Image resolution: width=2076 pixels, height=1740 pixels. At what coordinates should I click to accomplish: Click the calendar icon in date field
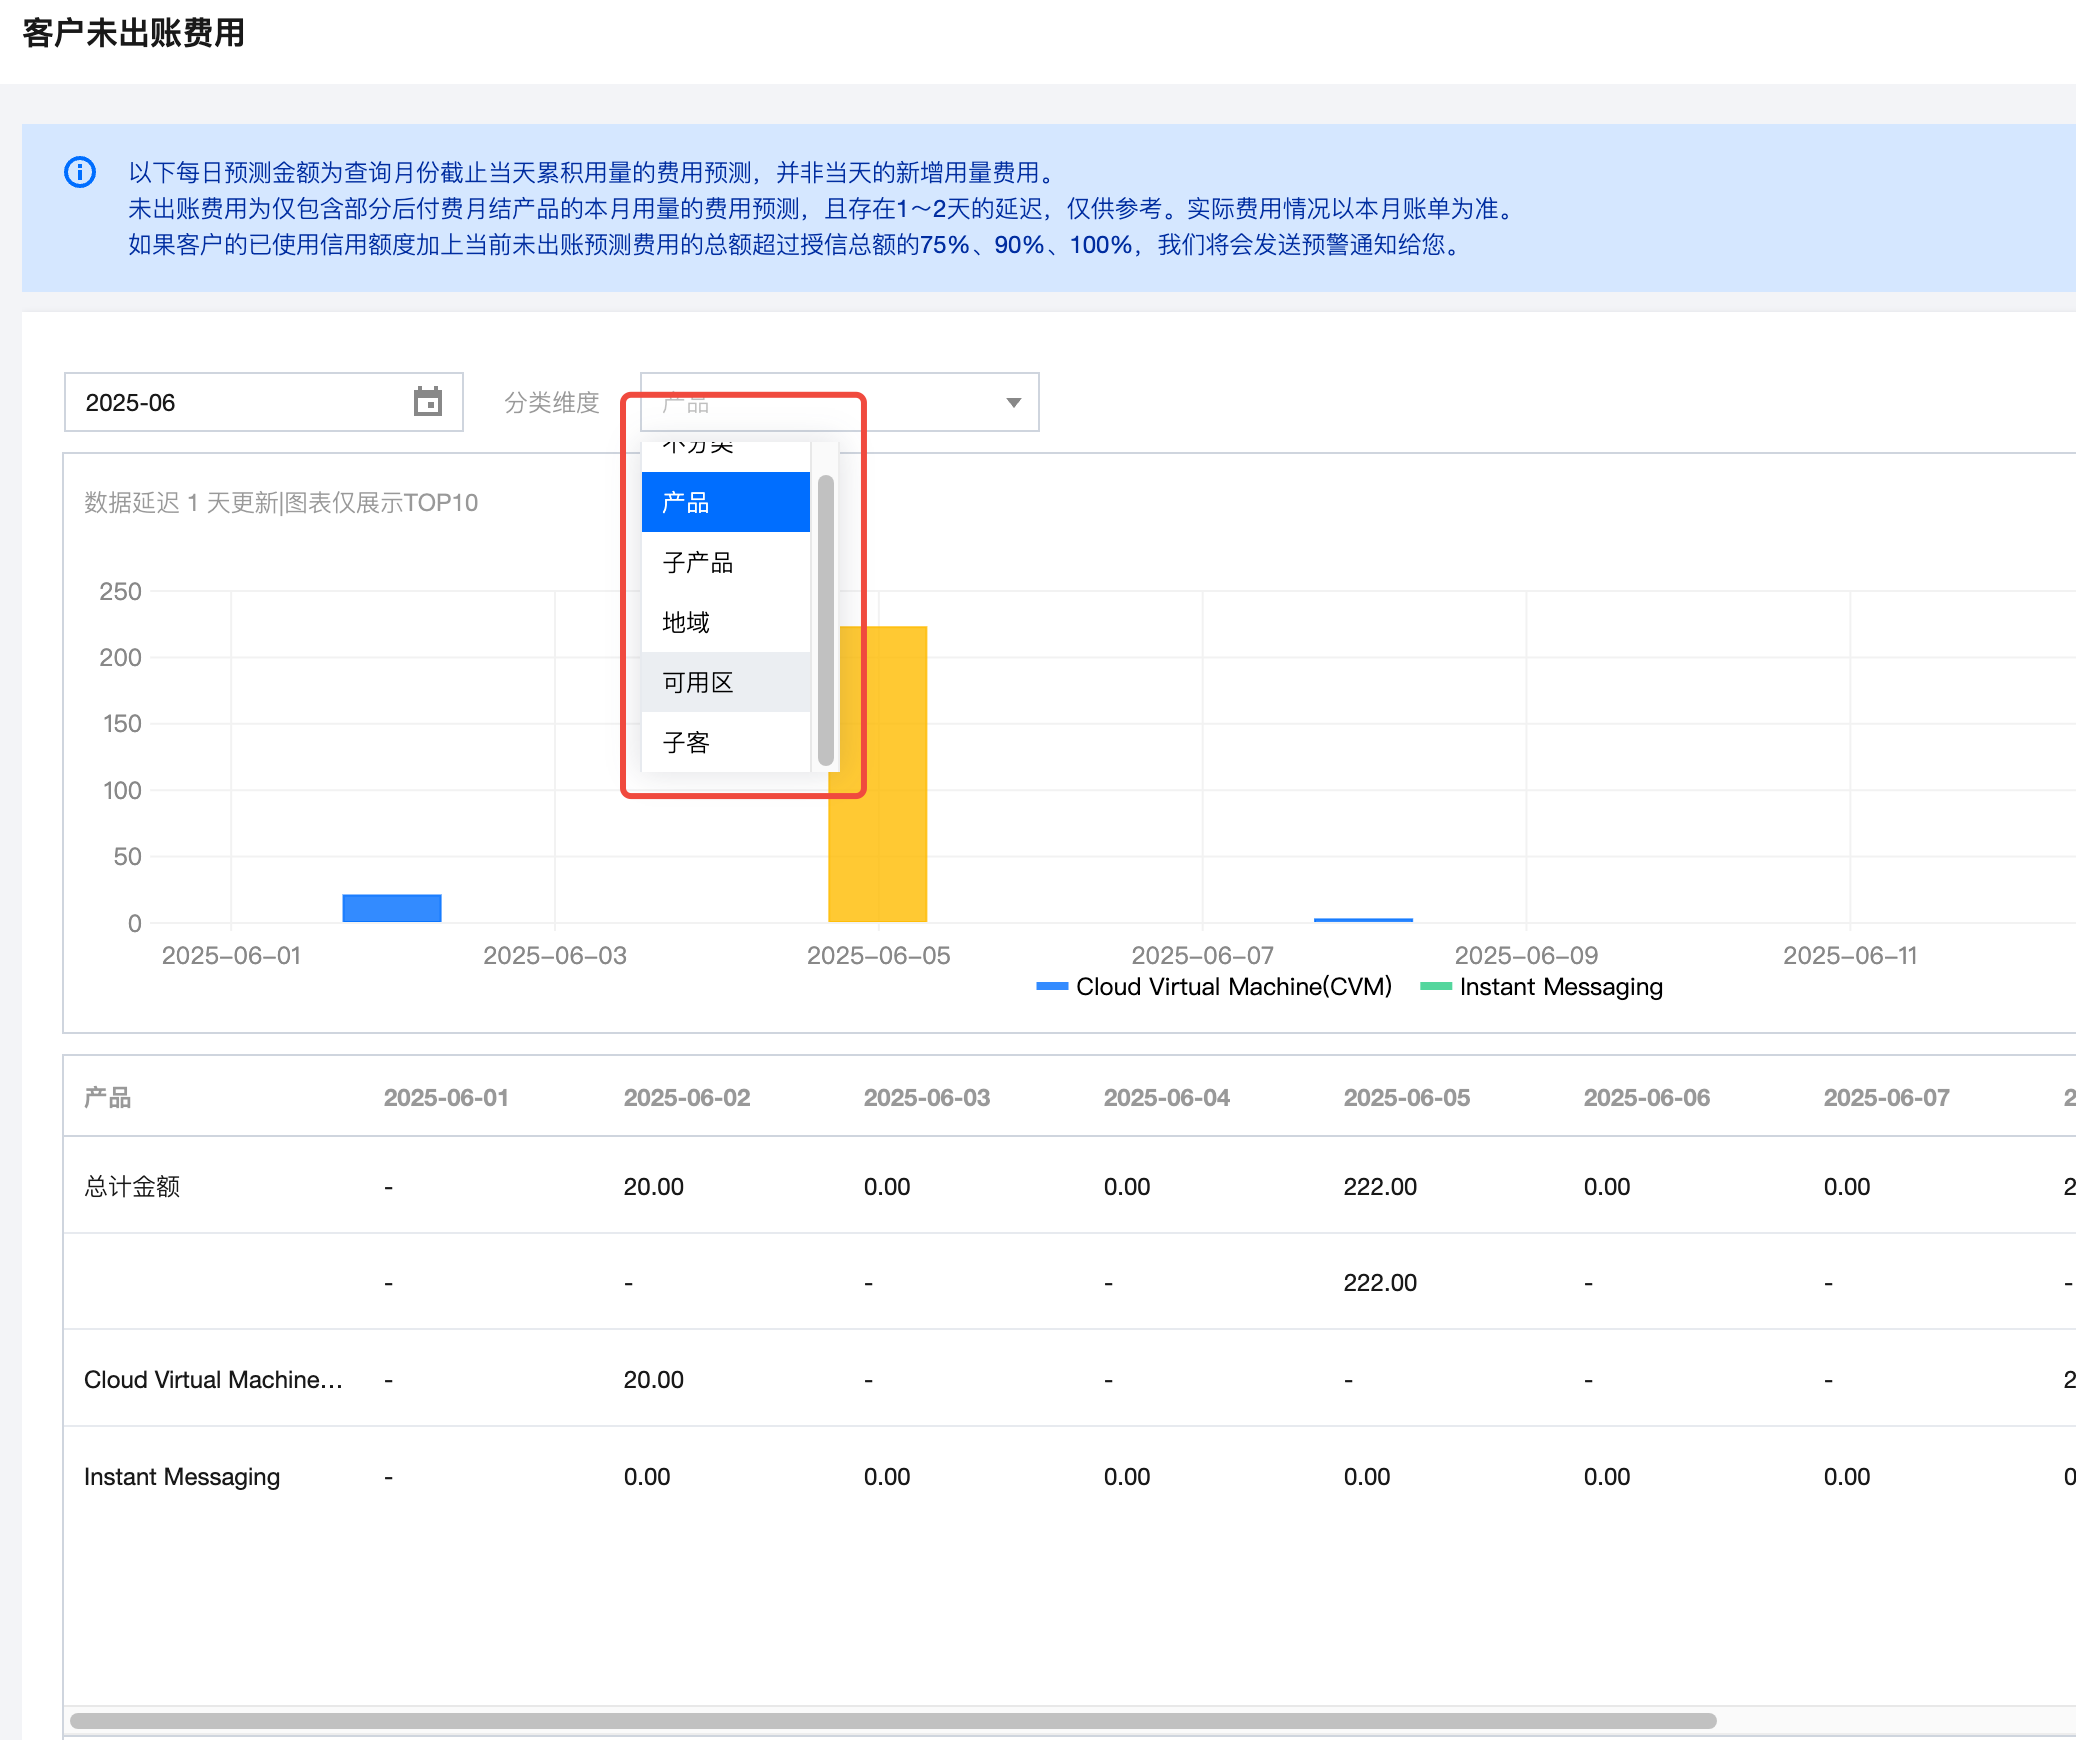click(428, 402)
